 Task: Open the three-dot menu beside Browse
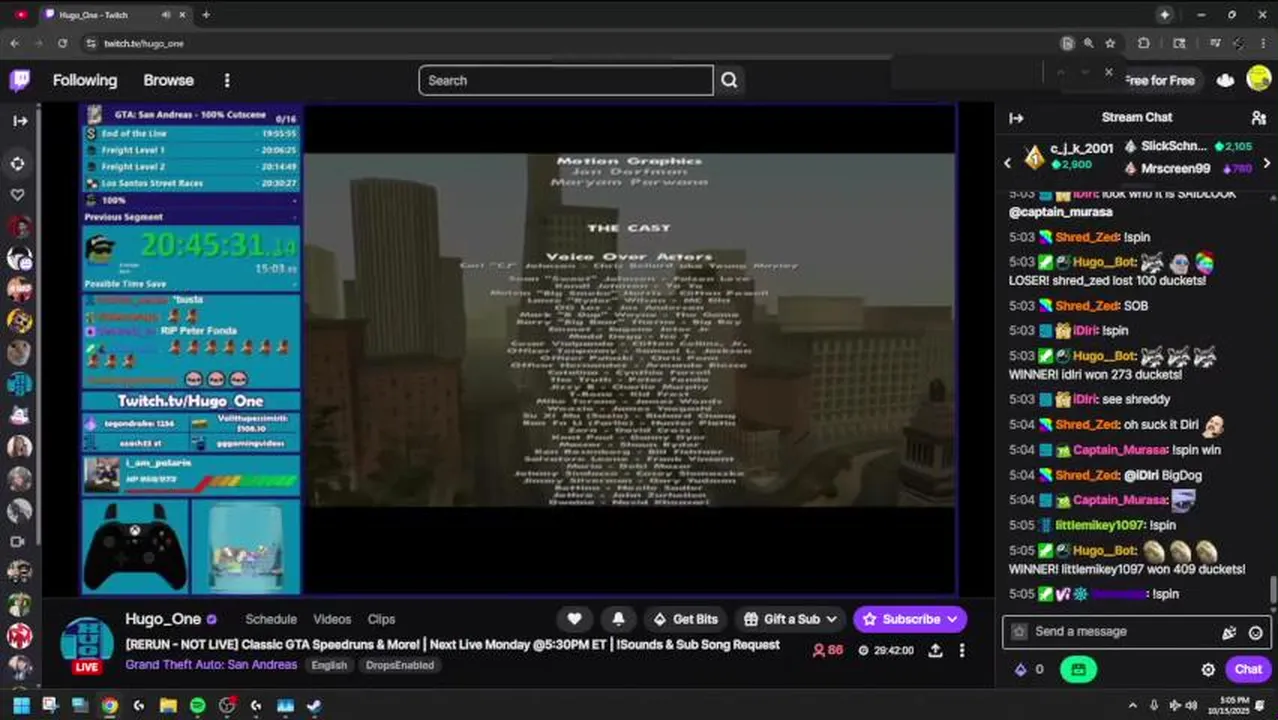[x=227, y=81]
